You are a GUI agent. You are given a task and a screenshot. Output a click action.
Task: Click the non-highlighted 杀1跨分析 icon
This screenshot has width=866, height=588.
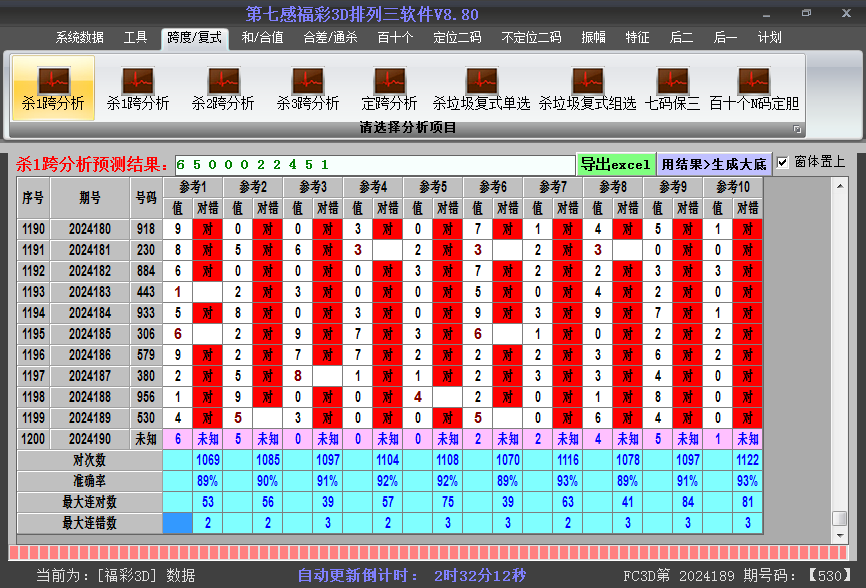(138, 88)
